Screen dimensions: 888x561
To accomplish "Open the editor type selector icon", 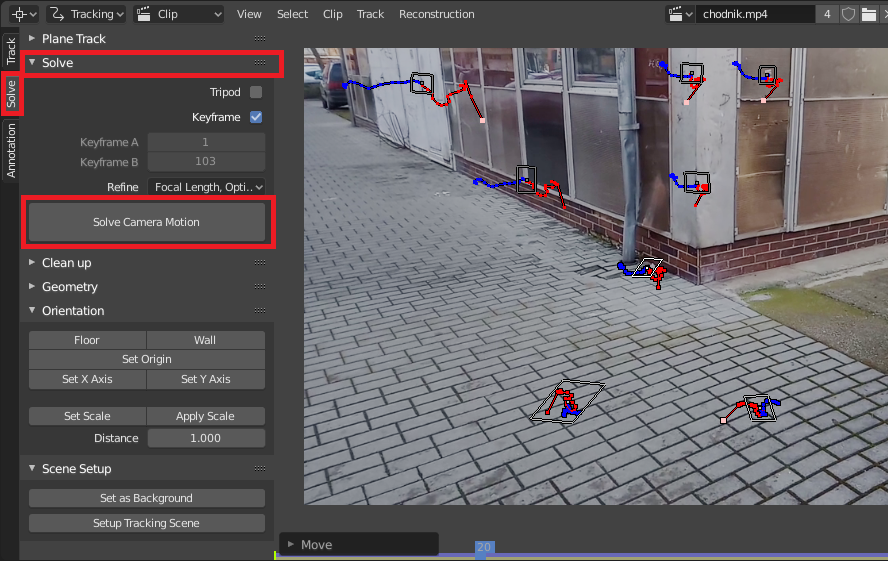I will tap(24, 14).
